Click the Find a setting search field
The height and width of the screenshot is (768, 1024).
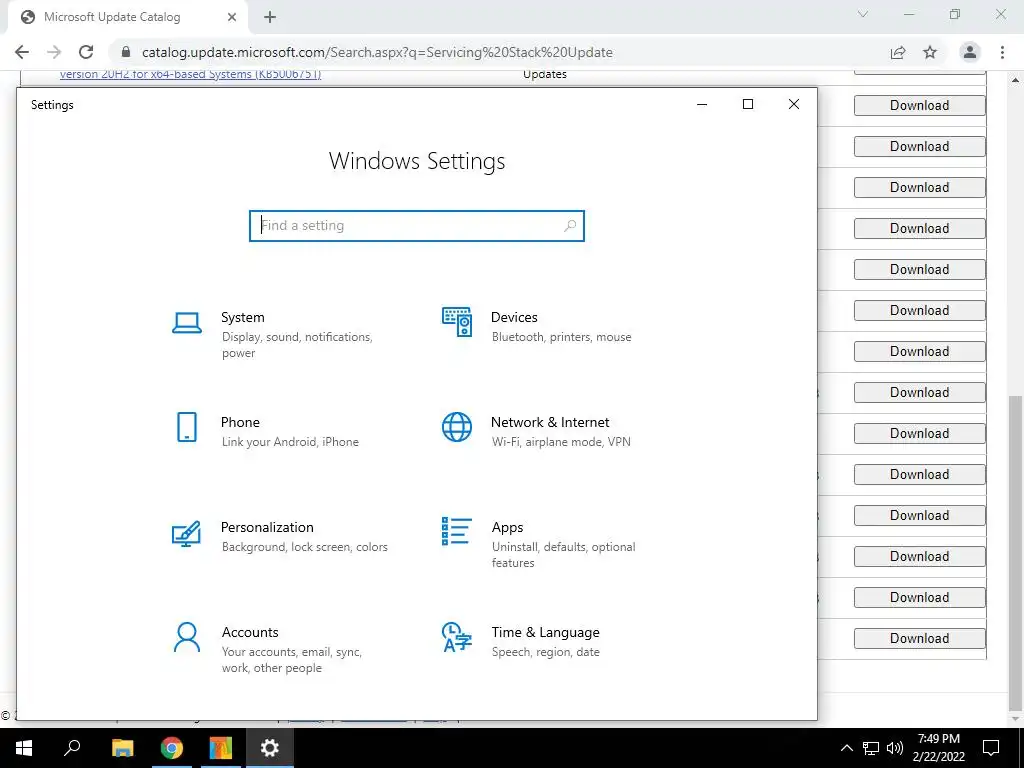click(417, 225)
